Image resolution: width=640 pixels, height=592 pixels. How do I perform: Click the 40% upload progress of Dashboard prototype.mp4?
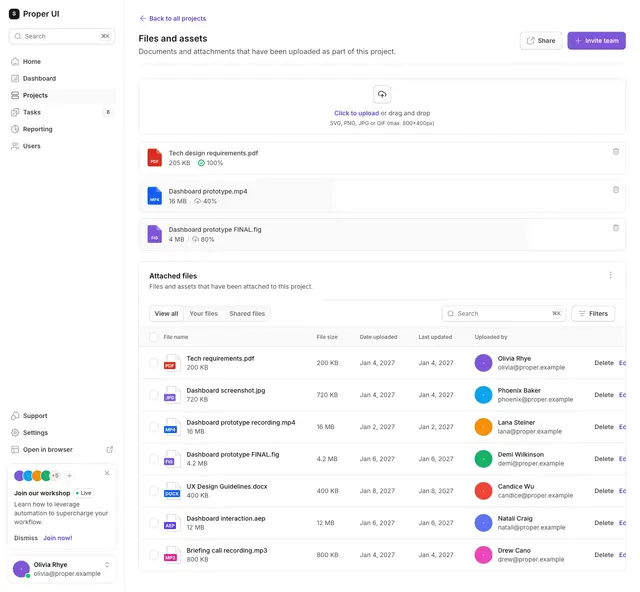point(205,201)
